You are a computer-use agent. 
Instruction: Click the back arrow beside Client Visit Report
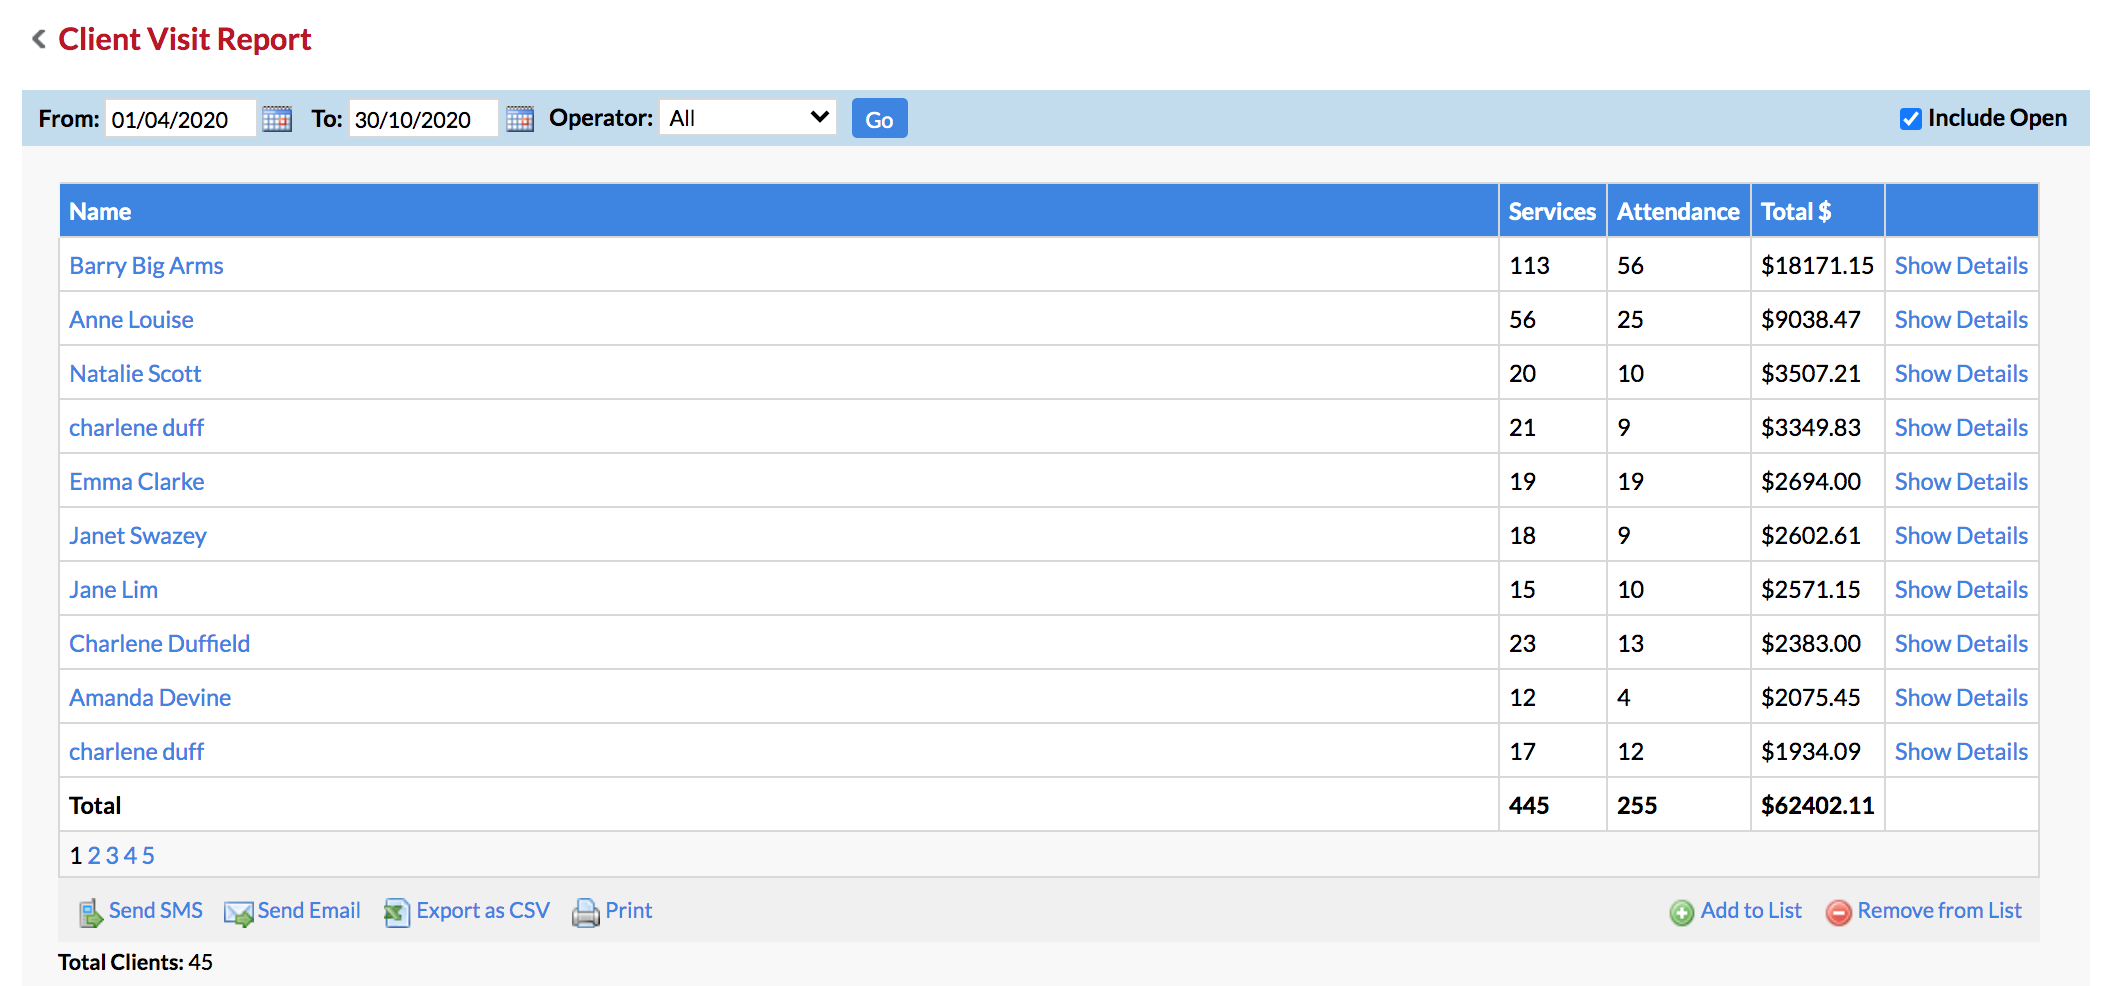click(x=39, y=39)
